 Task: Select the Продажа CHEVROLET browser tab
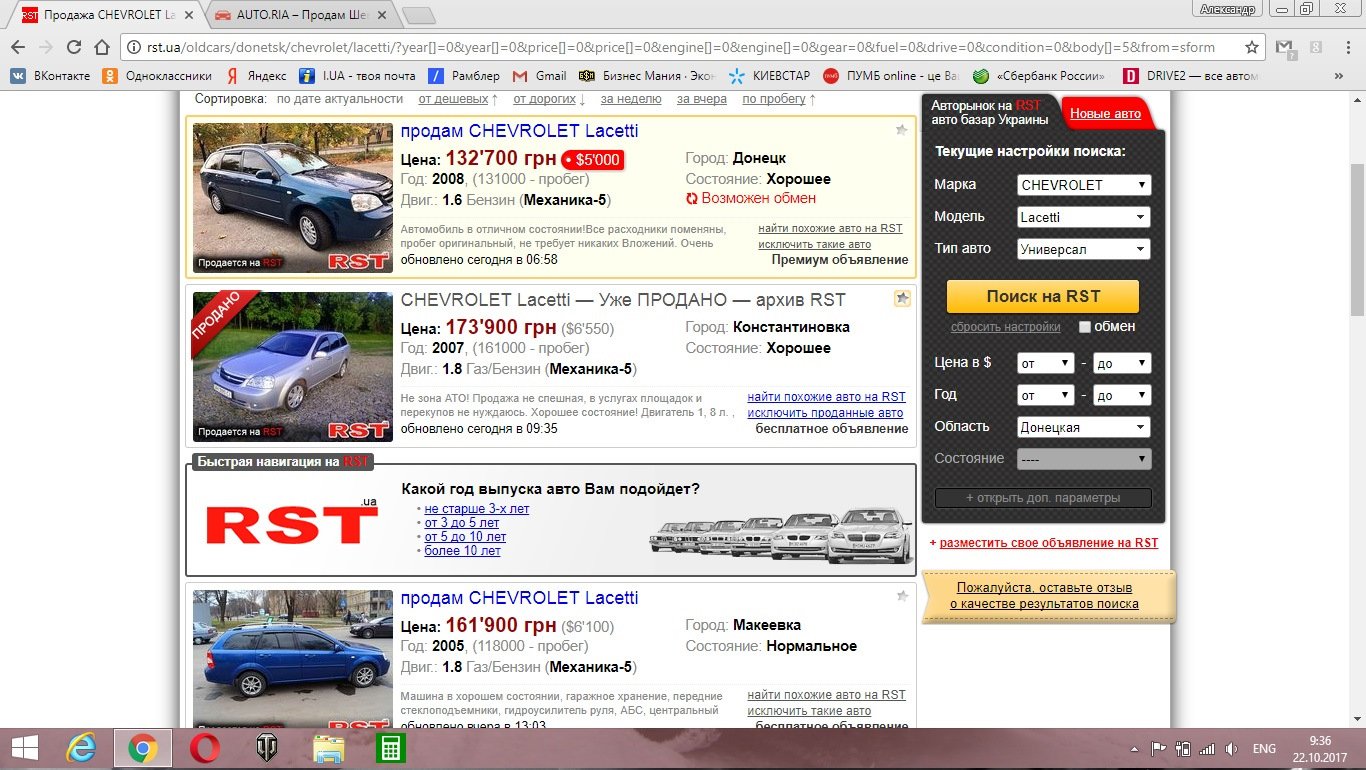(x=106, y=15)
